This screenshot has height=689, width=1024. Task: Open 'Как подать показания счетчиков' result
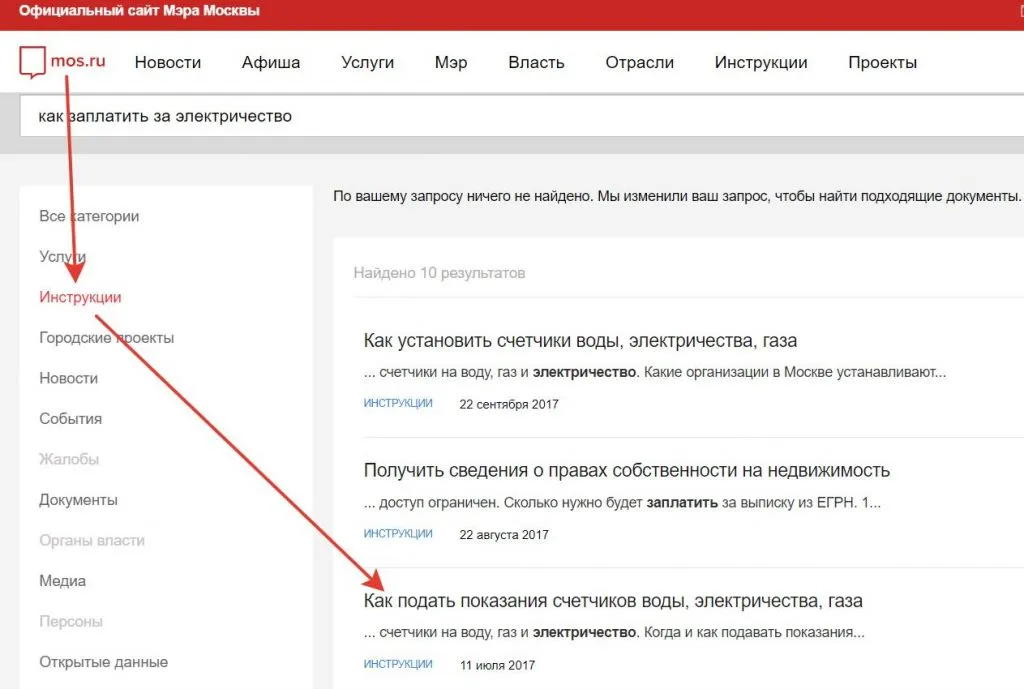pyautogui.click(x=612, y=601)
